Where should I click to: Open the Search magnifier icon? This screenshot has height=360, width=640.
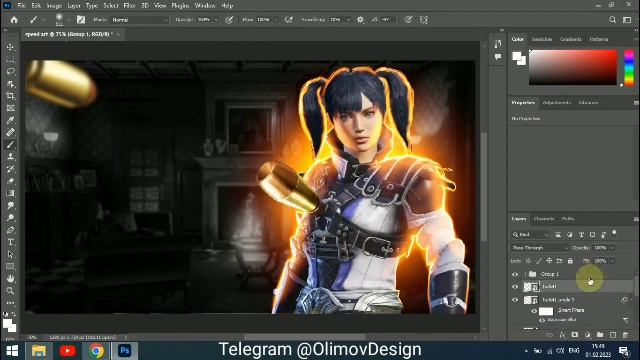coord(612,20)
